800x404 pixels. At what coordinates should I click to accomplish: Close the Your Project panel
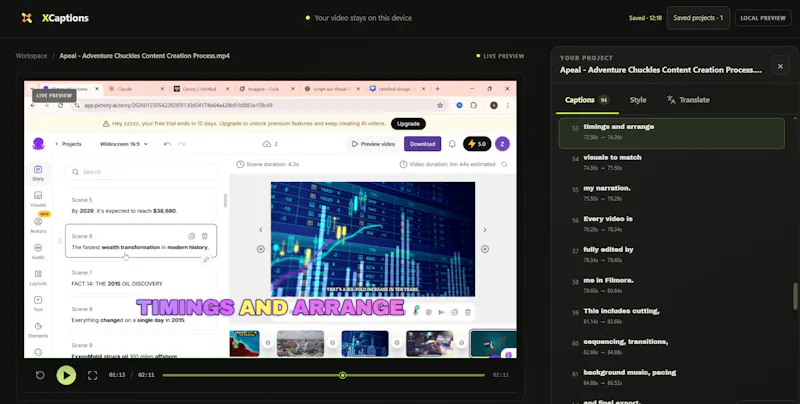pos(780,66)
